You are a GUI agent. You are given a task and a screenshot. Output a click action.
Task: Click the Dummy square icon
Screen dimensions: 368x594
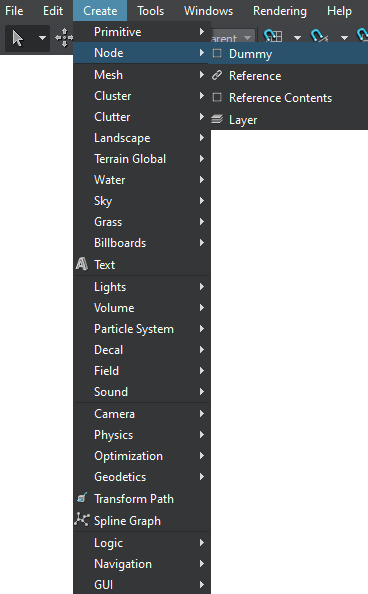point(217,53)
